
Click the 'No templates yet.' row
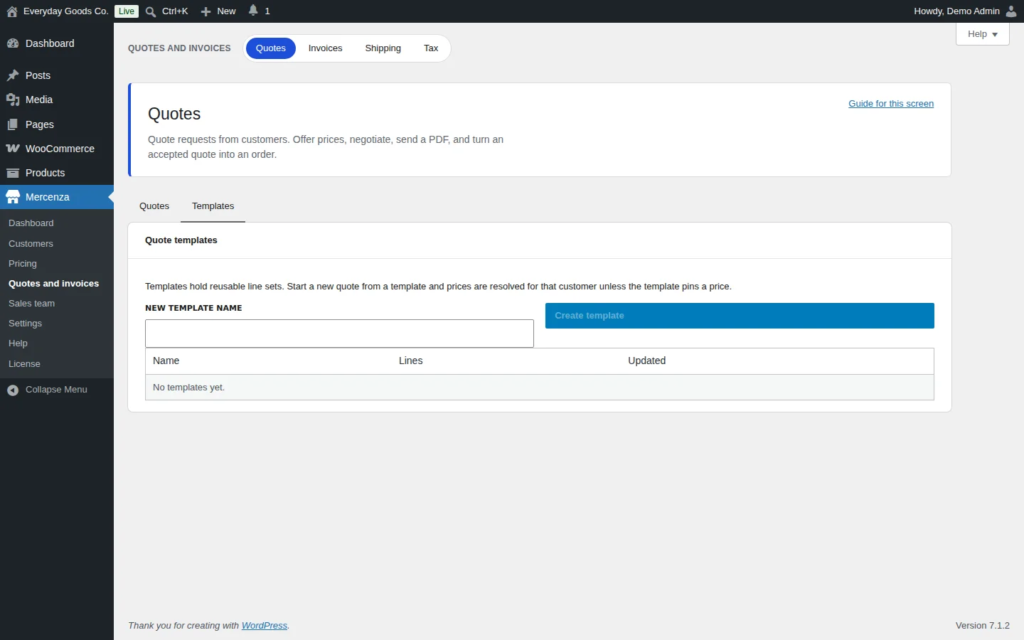pyautogui.click(x=539, y=387)
